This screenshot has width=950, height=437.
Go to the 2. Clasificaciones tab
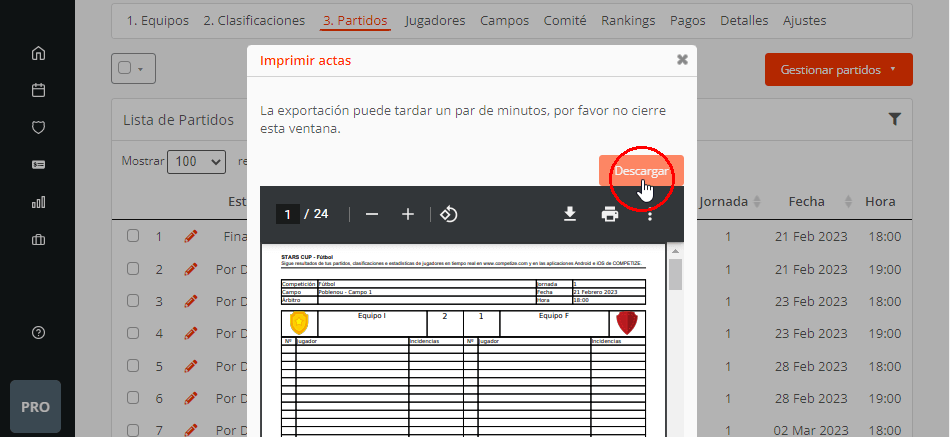(x=254, y=21)
